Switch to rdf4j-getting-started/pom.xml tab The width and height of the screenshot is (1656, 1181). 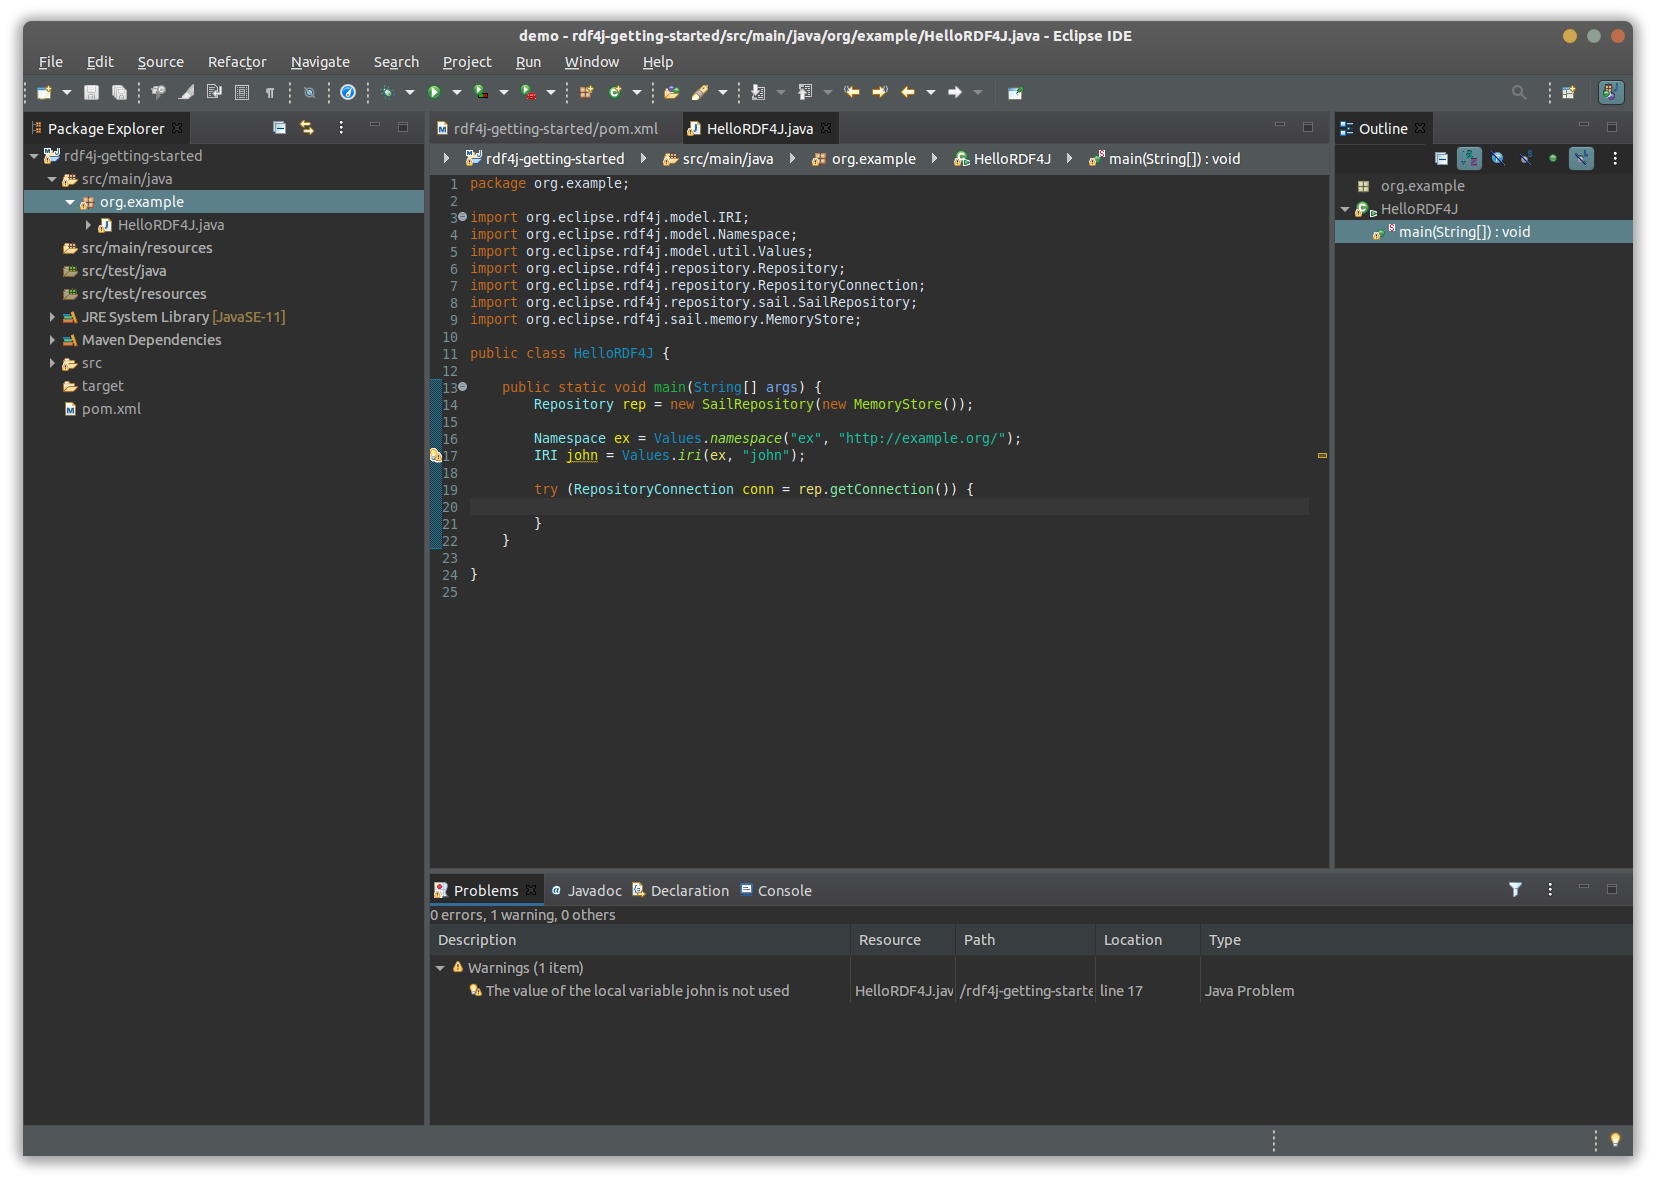point(555,129)
